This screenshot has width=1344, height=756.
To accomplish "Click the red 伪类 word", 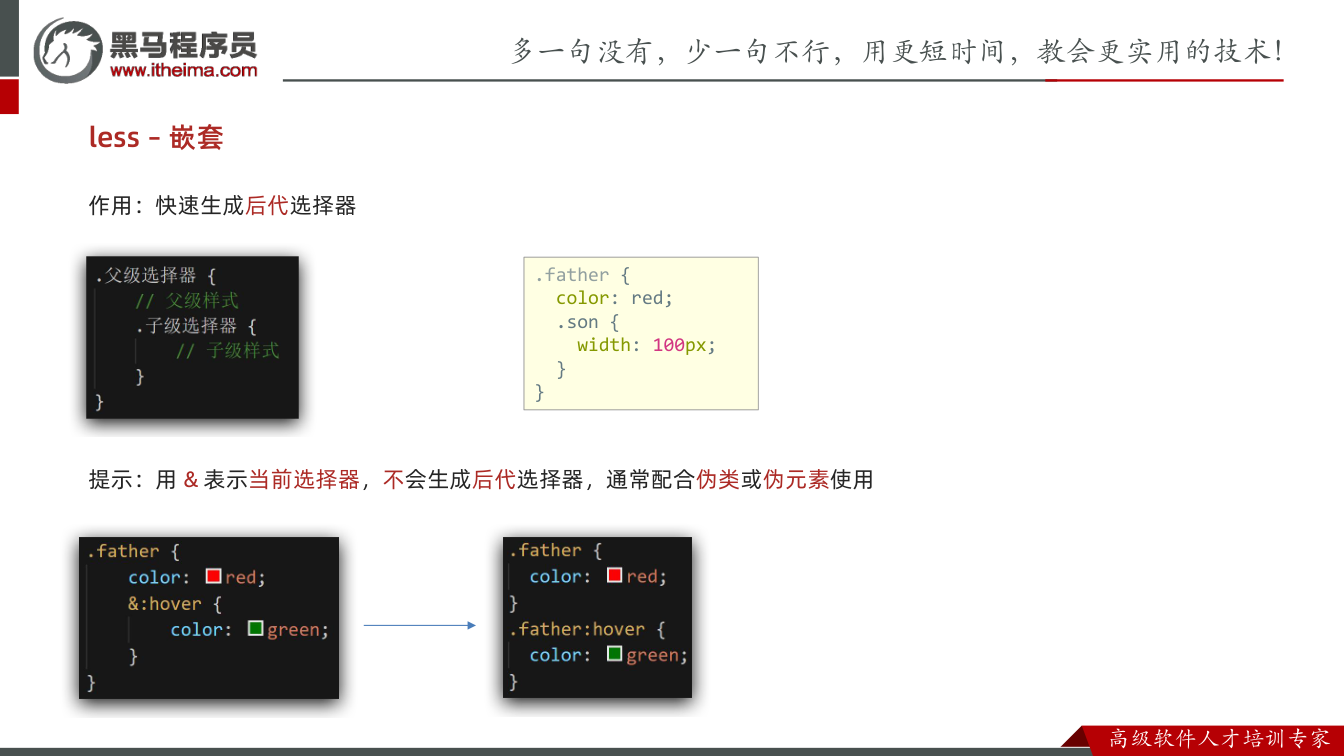I will (718, 480).
